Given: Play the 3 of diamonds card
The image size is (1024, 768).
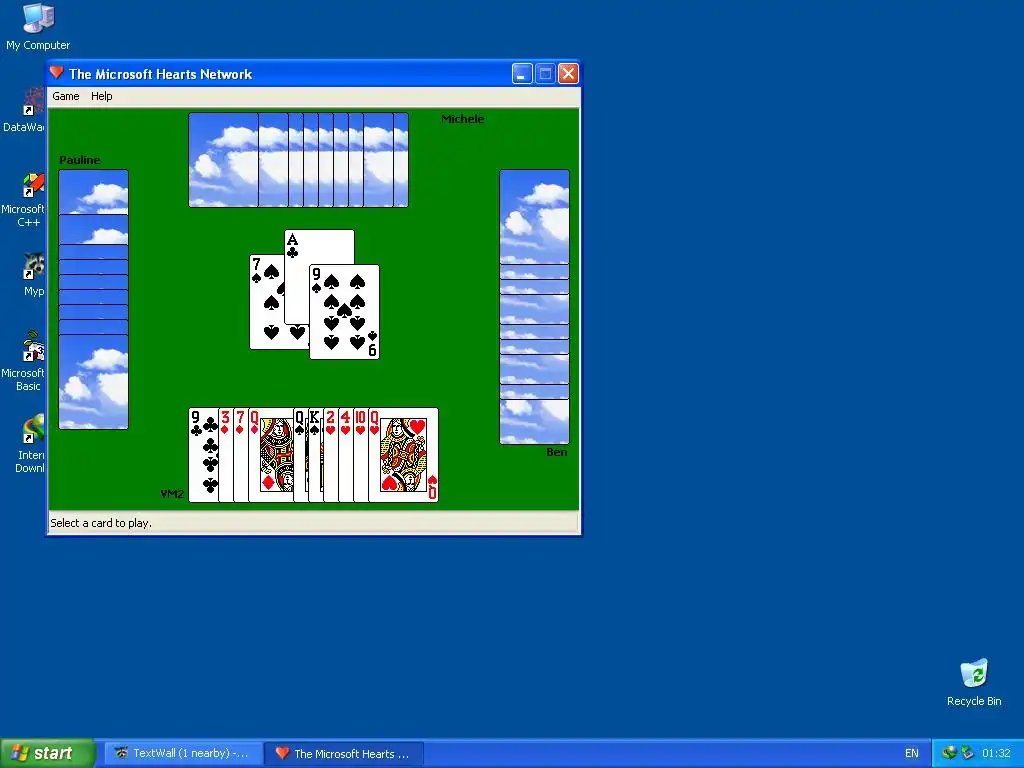Looking at the screenshot, I should click(226, 455).
